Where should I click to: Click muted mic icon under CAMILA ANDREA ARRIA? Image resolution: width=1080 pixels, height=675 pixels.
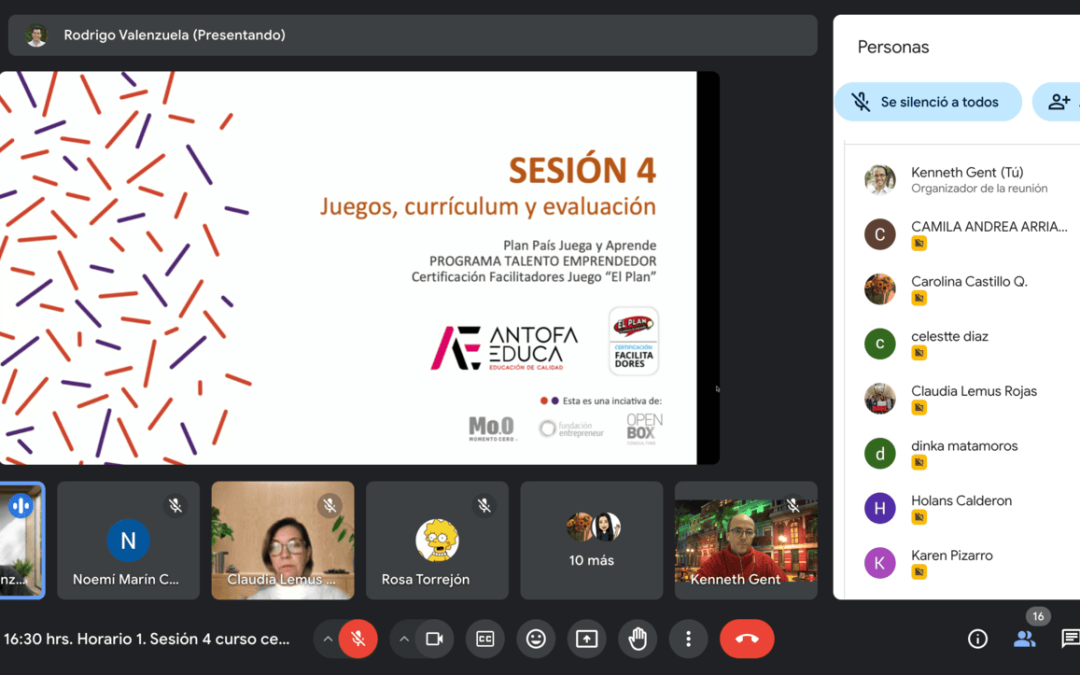pos(919,243)
